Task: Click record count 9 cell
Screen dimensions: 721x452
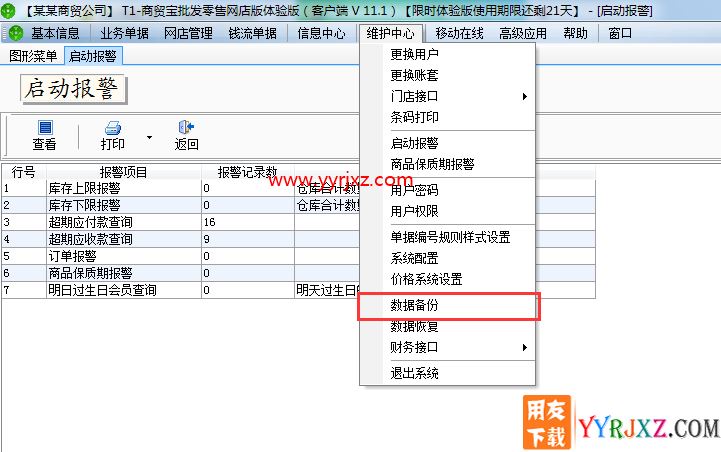Action: pos(248,239)
